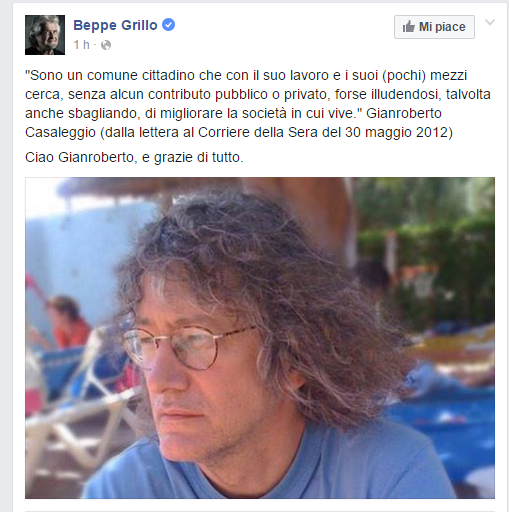Open Beppe Grillo's profile picture

[45, 35]
